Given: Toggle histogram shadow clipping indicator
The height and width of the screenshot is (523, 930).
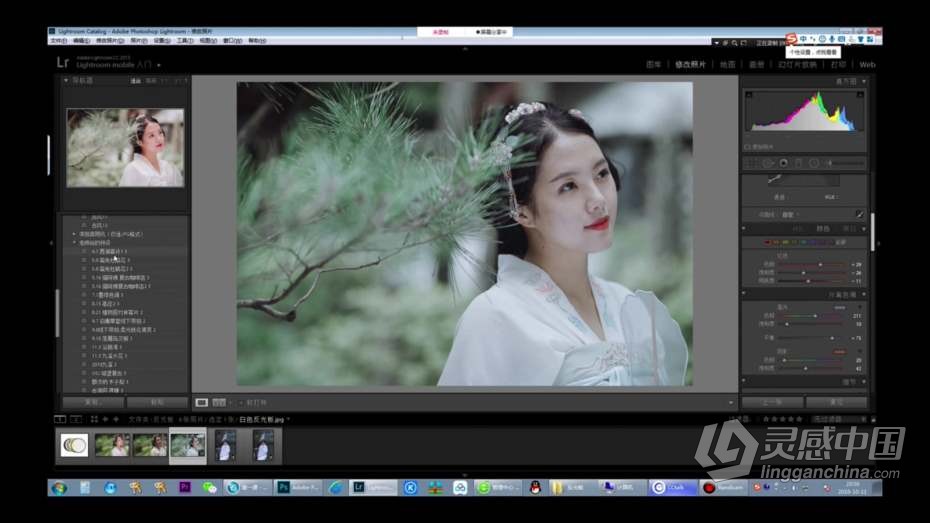Looking at the screenshot, I should click(x=749, y=95).
